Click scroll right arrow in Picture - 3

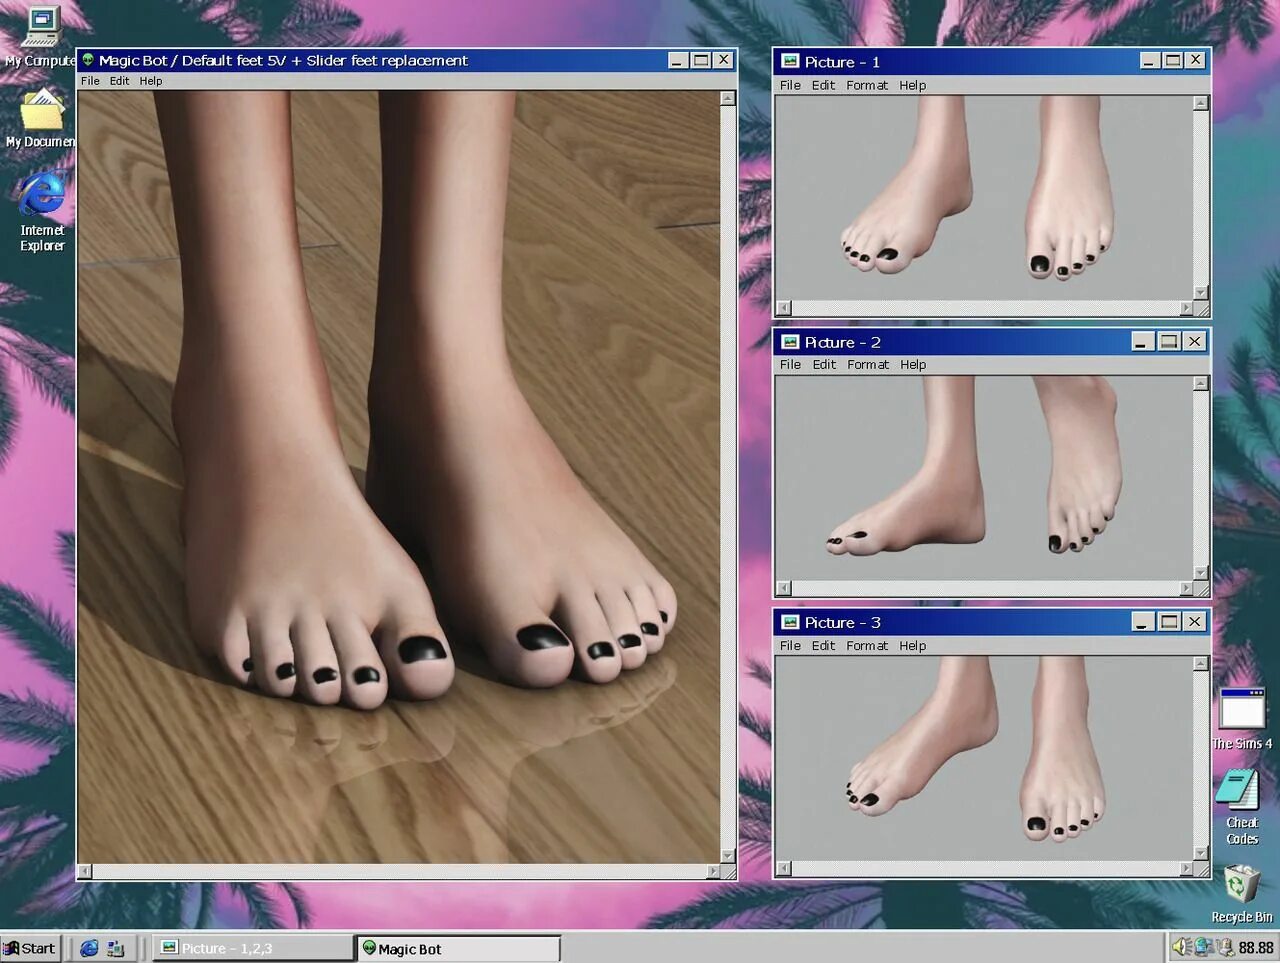tap(1186, 868)
